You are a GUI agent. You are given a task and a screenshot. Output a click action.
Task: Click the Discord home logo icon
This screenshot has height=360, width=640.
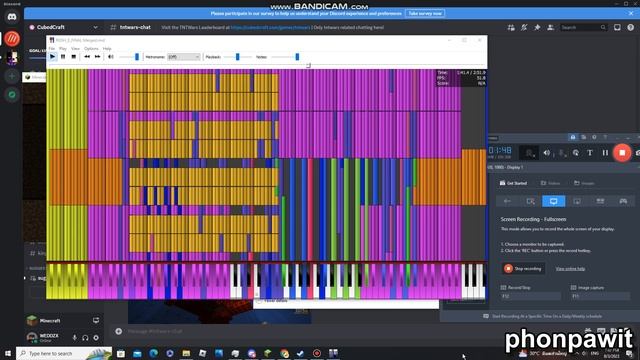pos(12,17)
